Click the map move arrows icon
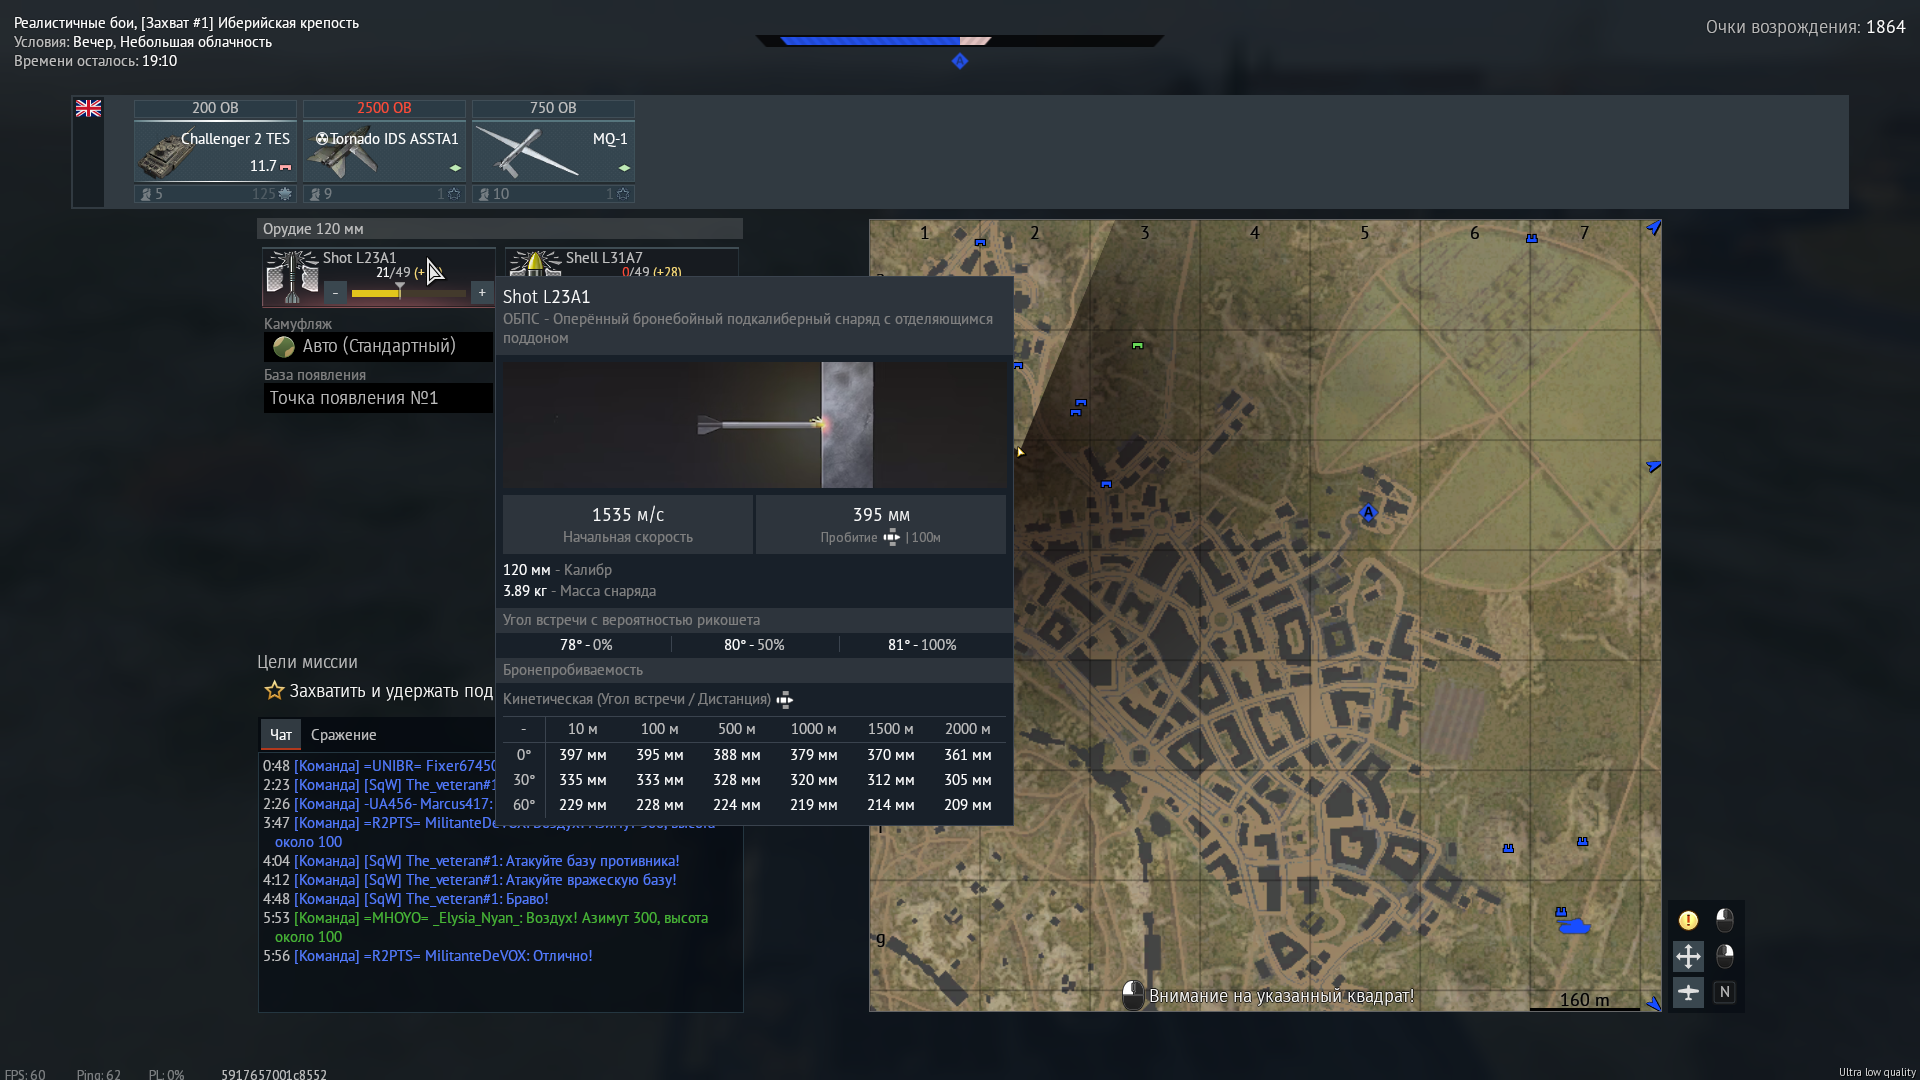1920x1080 pixels. point(1688,956)
